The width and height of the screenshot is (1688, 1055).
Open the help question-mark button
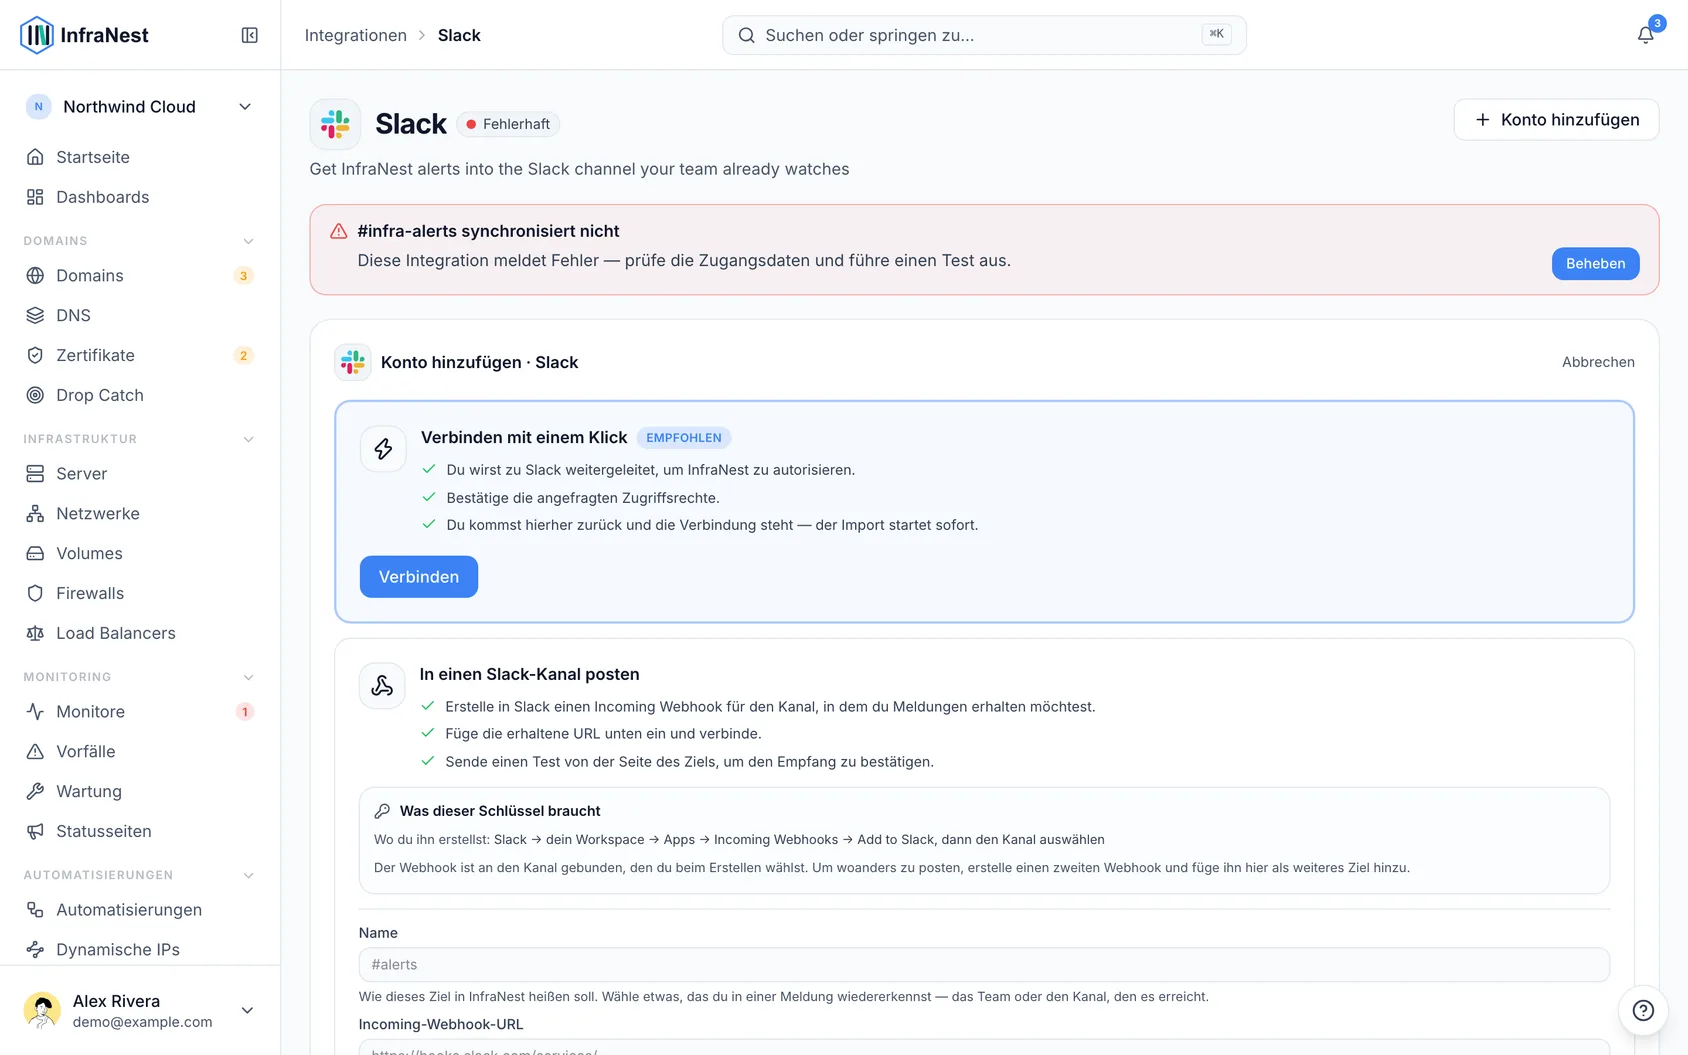(x=1643, y=1010)
